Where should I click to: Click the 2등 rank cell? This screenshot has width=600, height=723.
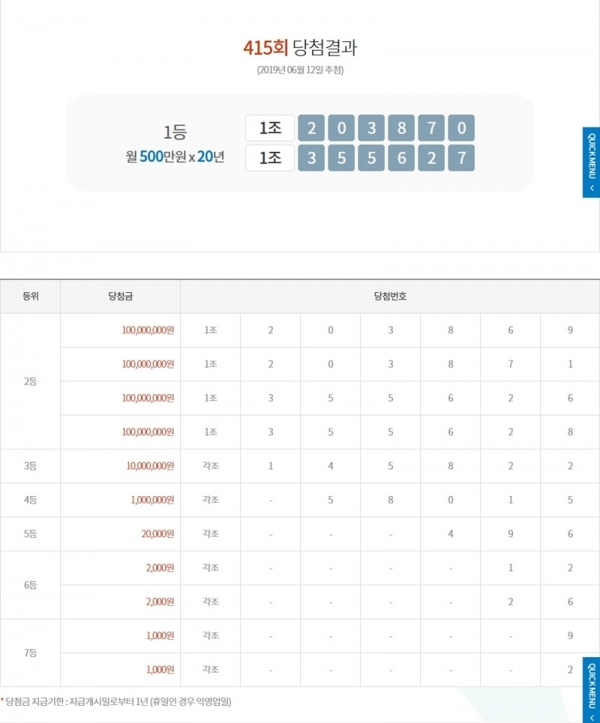click(30, 381)
